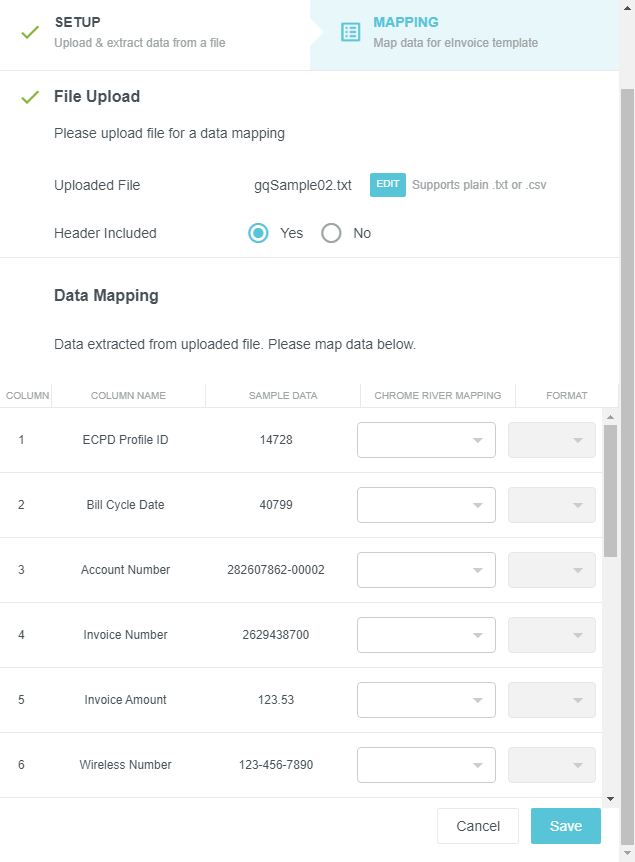Click the File Upload green checkmark icon

click(x=30, y=97)
